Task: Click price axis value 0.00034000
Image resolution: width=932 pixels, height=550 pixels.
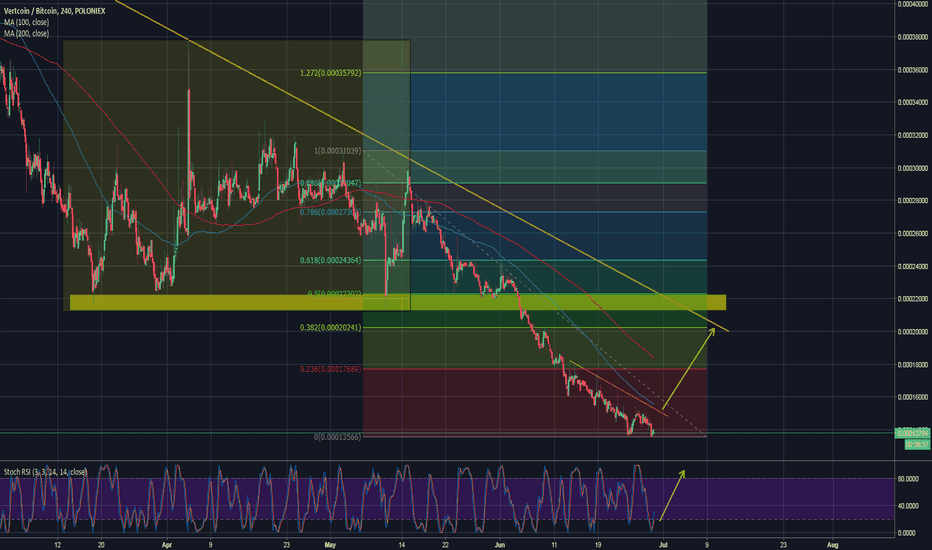Action: click(x=913, y=102)
